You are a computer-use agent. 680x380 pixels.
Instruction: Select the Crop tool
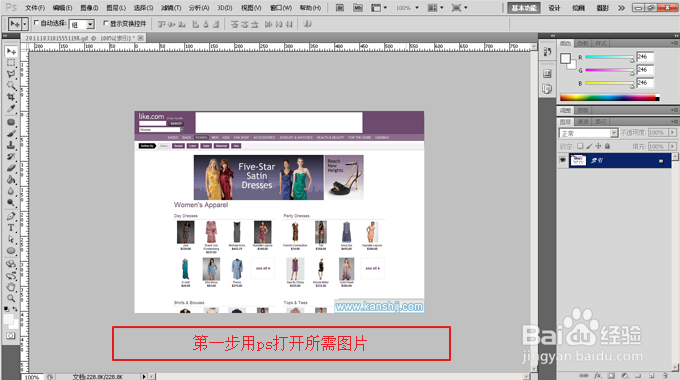coord(11,97)
